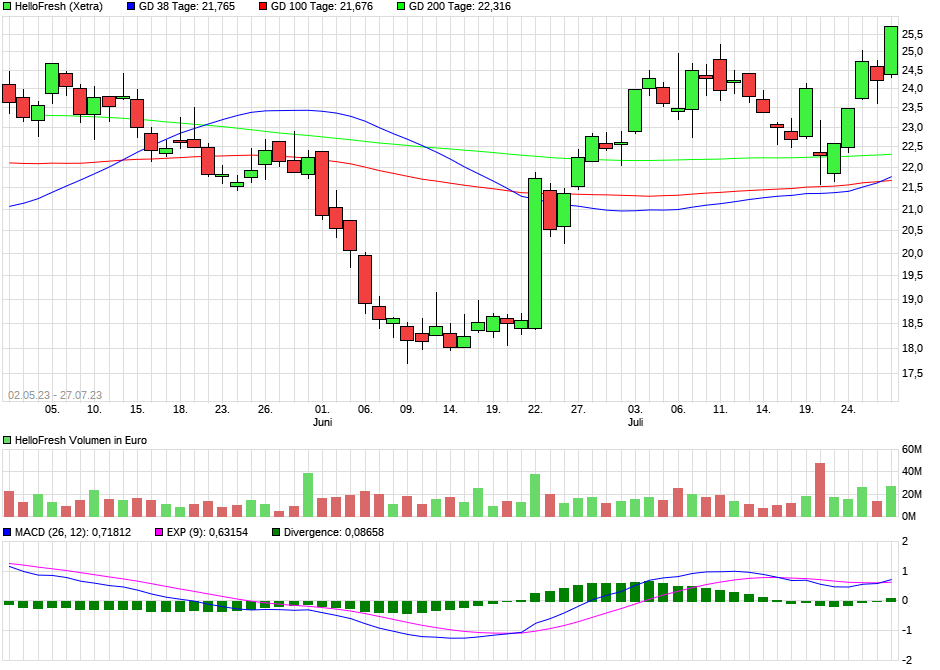Click the HelloFresh (Xetra) green legend swatch
This screenshot has width=940, height=670.
point(7,7)
